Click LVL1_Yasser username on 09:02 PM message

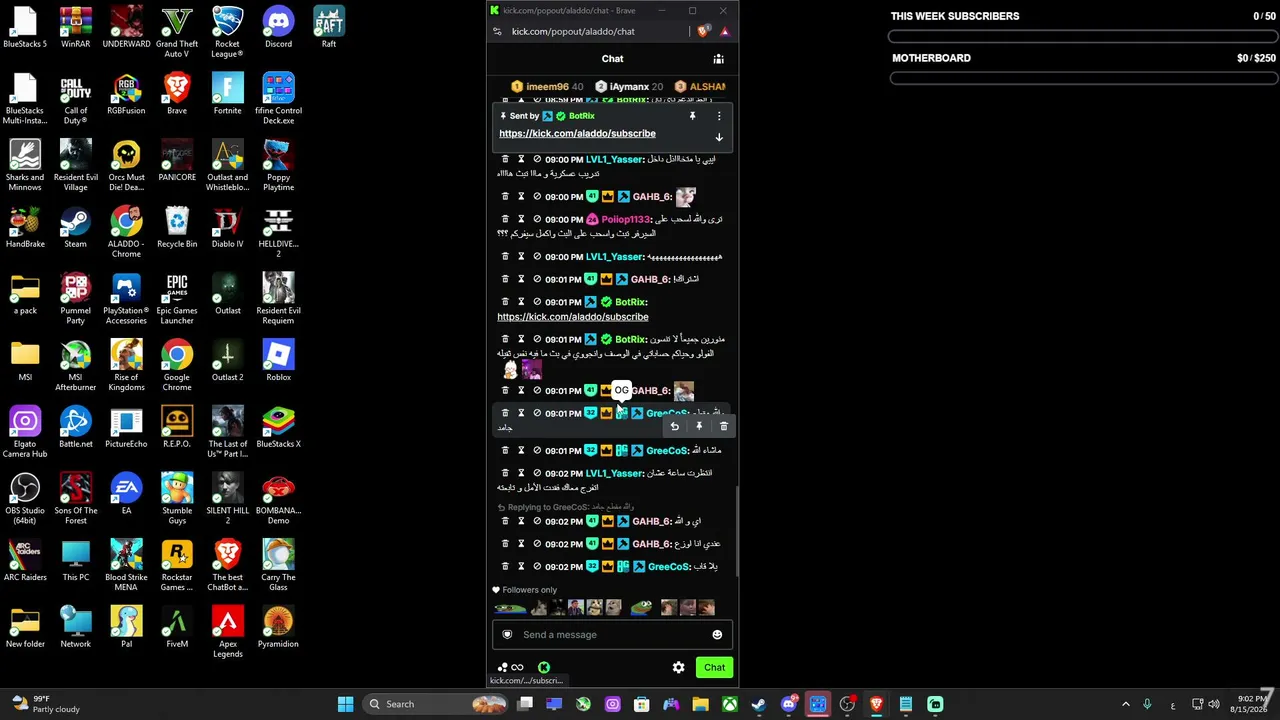pyautogui.click(x=614, y=473)
